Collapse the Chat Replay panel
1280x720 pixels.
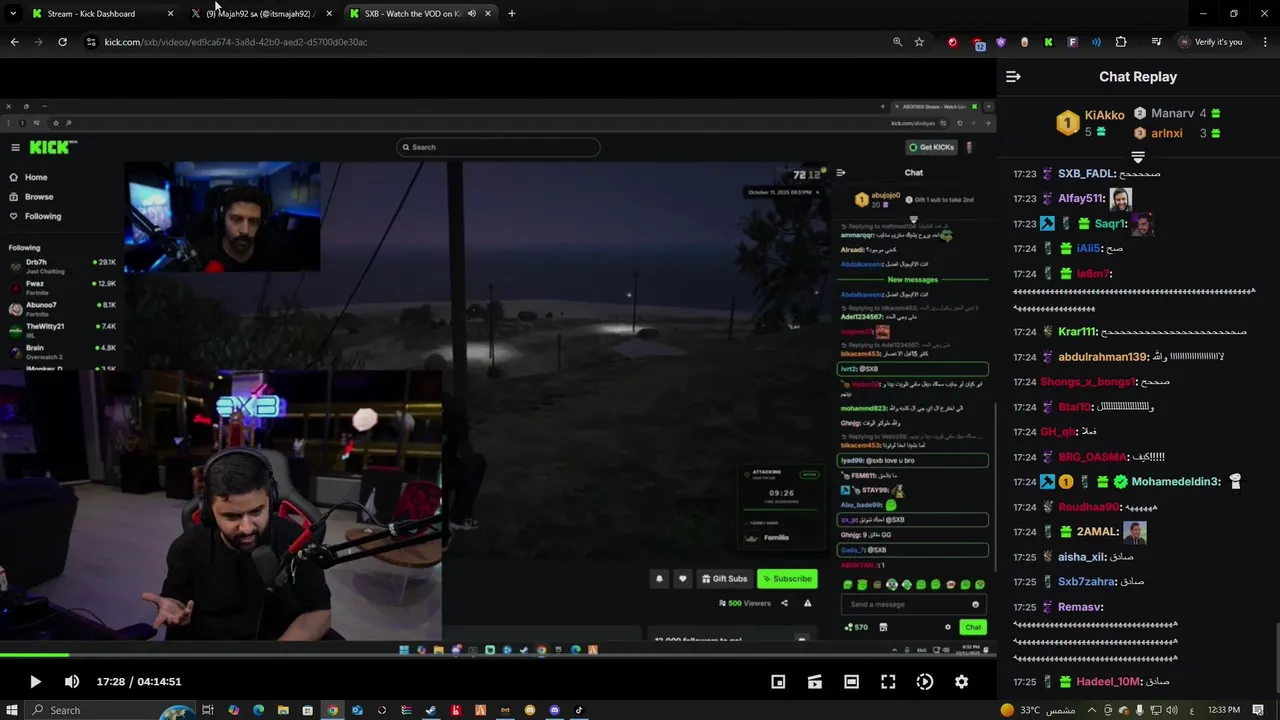click(1013, 77)
